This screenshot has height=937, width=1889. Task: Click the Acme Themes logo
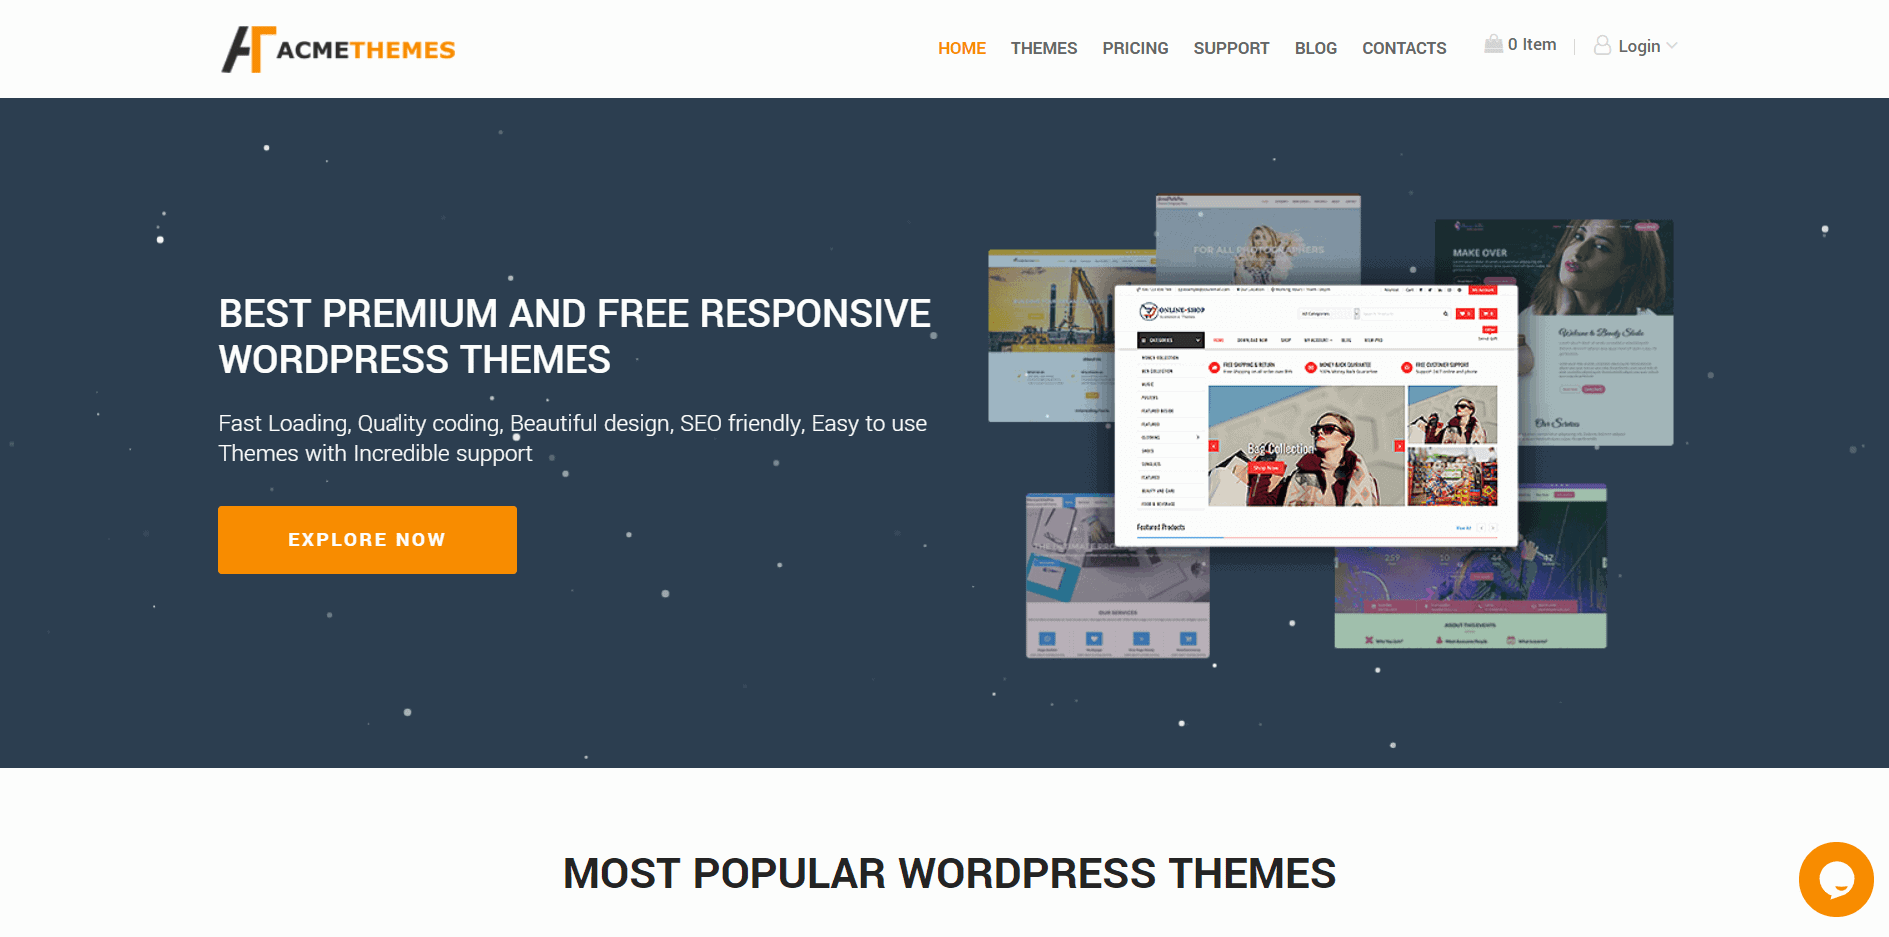pyautogui.click(x=338, y=49)
